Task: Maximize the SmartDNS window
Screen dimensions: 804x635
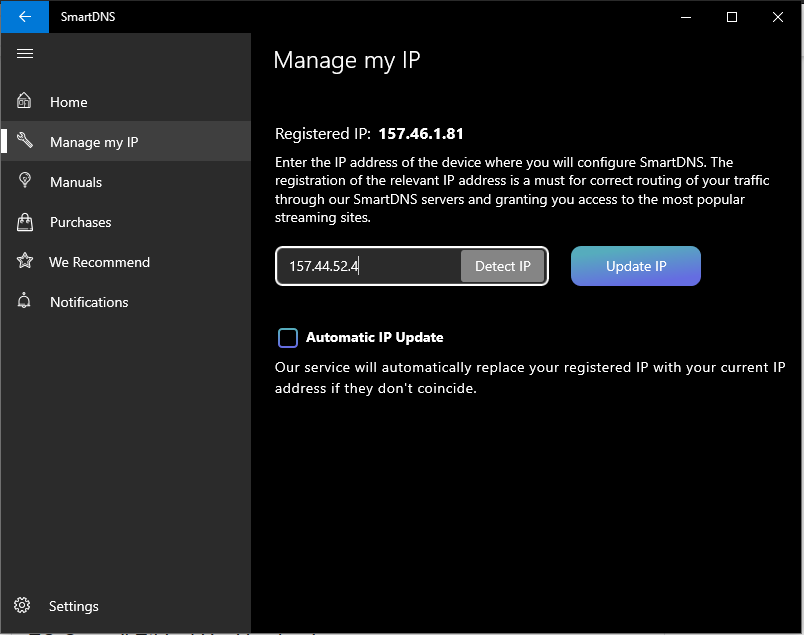Action: pyautogui.click(x=732, y=17)
